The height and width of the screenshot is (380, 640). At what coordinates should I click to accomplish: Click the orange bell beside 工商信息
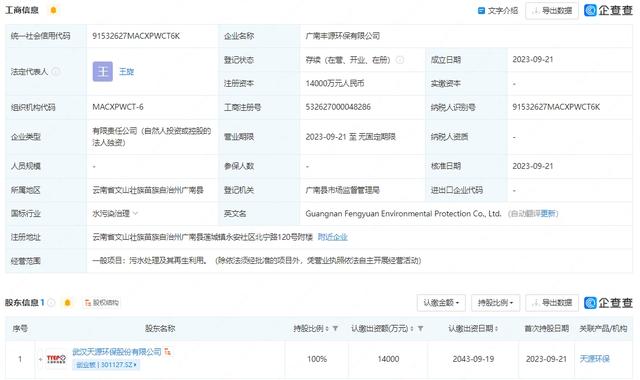[53, 10]
